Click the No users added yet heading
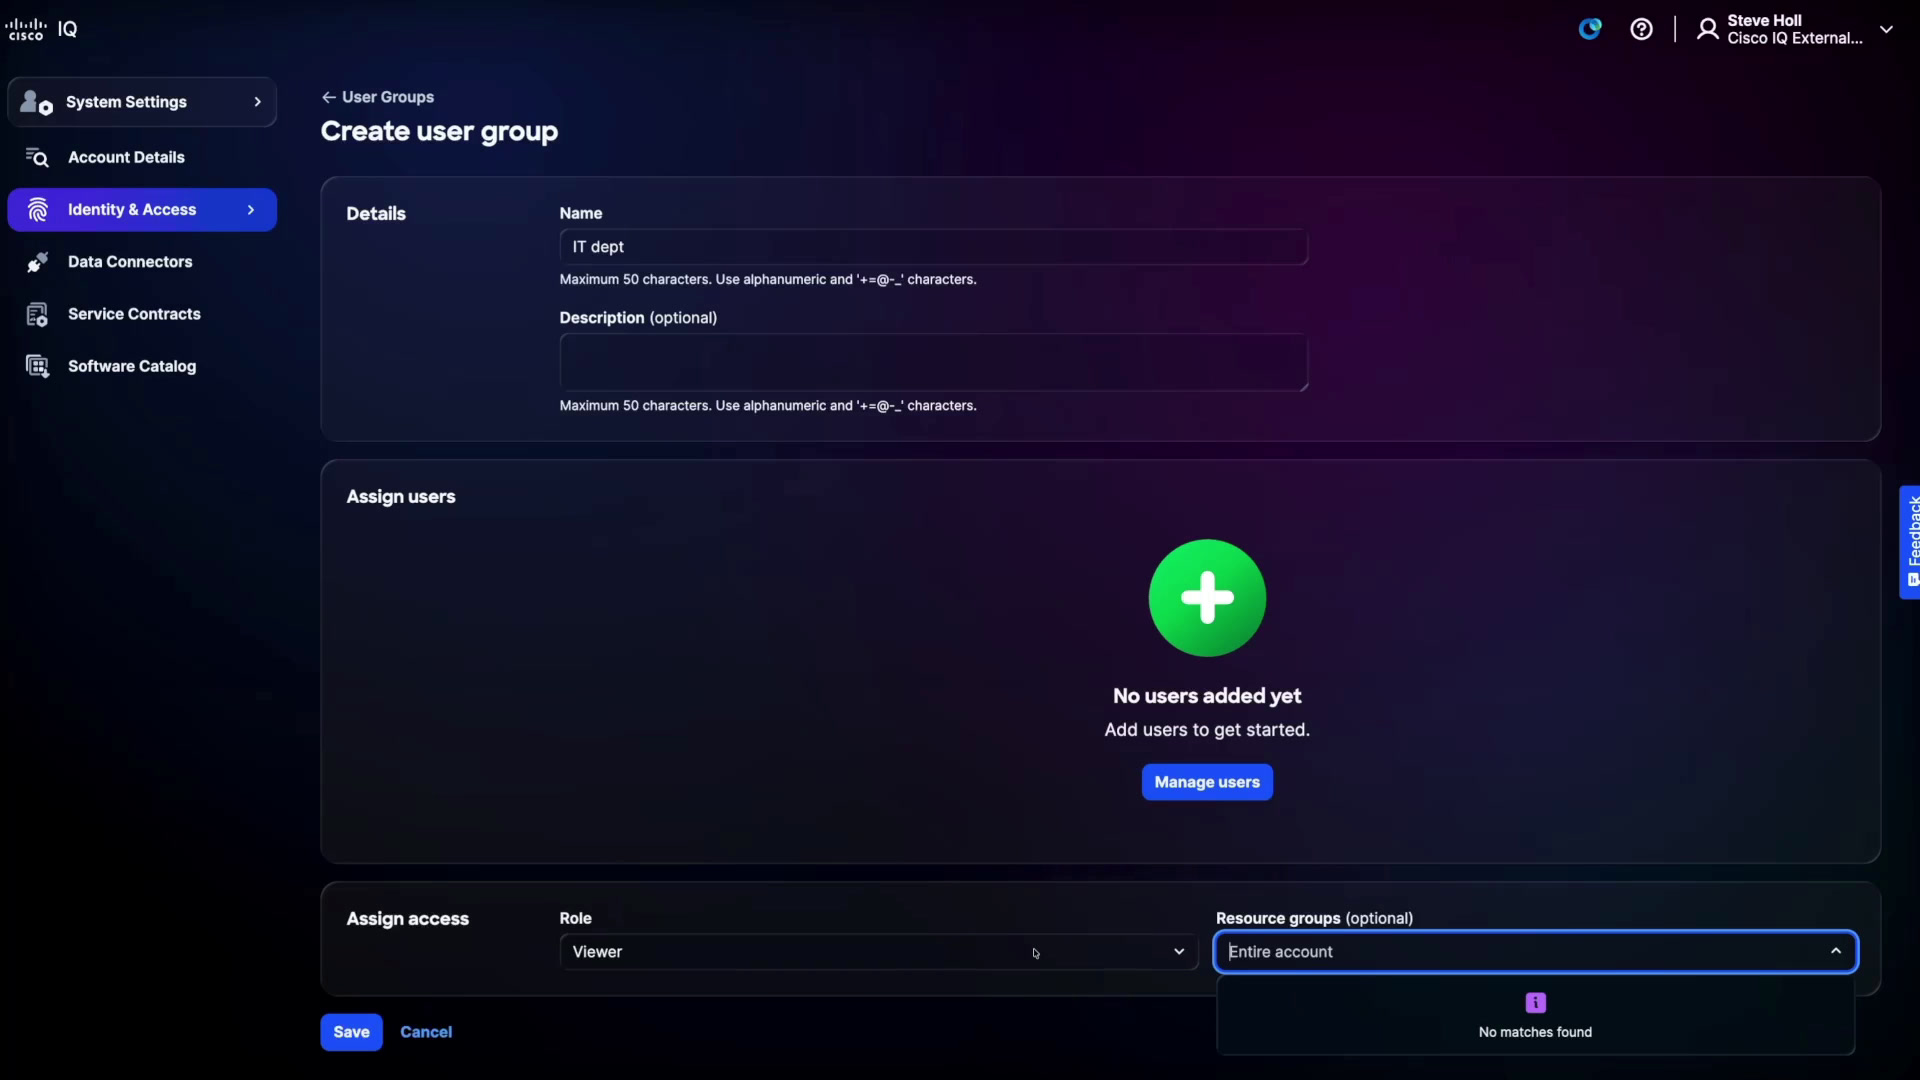Screen dimensions: 1920x1080 [1207, 696]
